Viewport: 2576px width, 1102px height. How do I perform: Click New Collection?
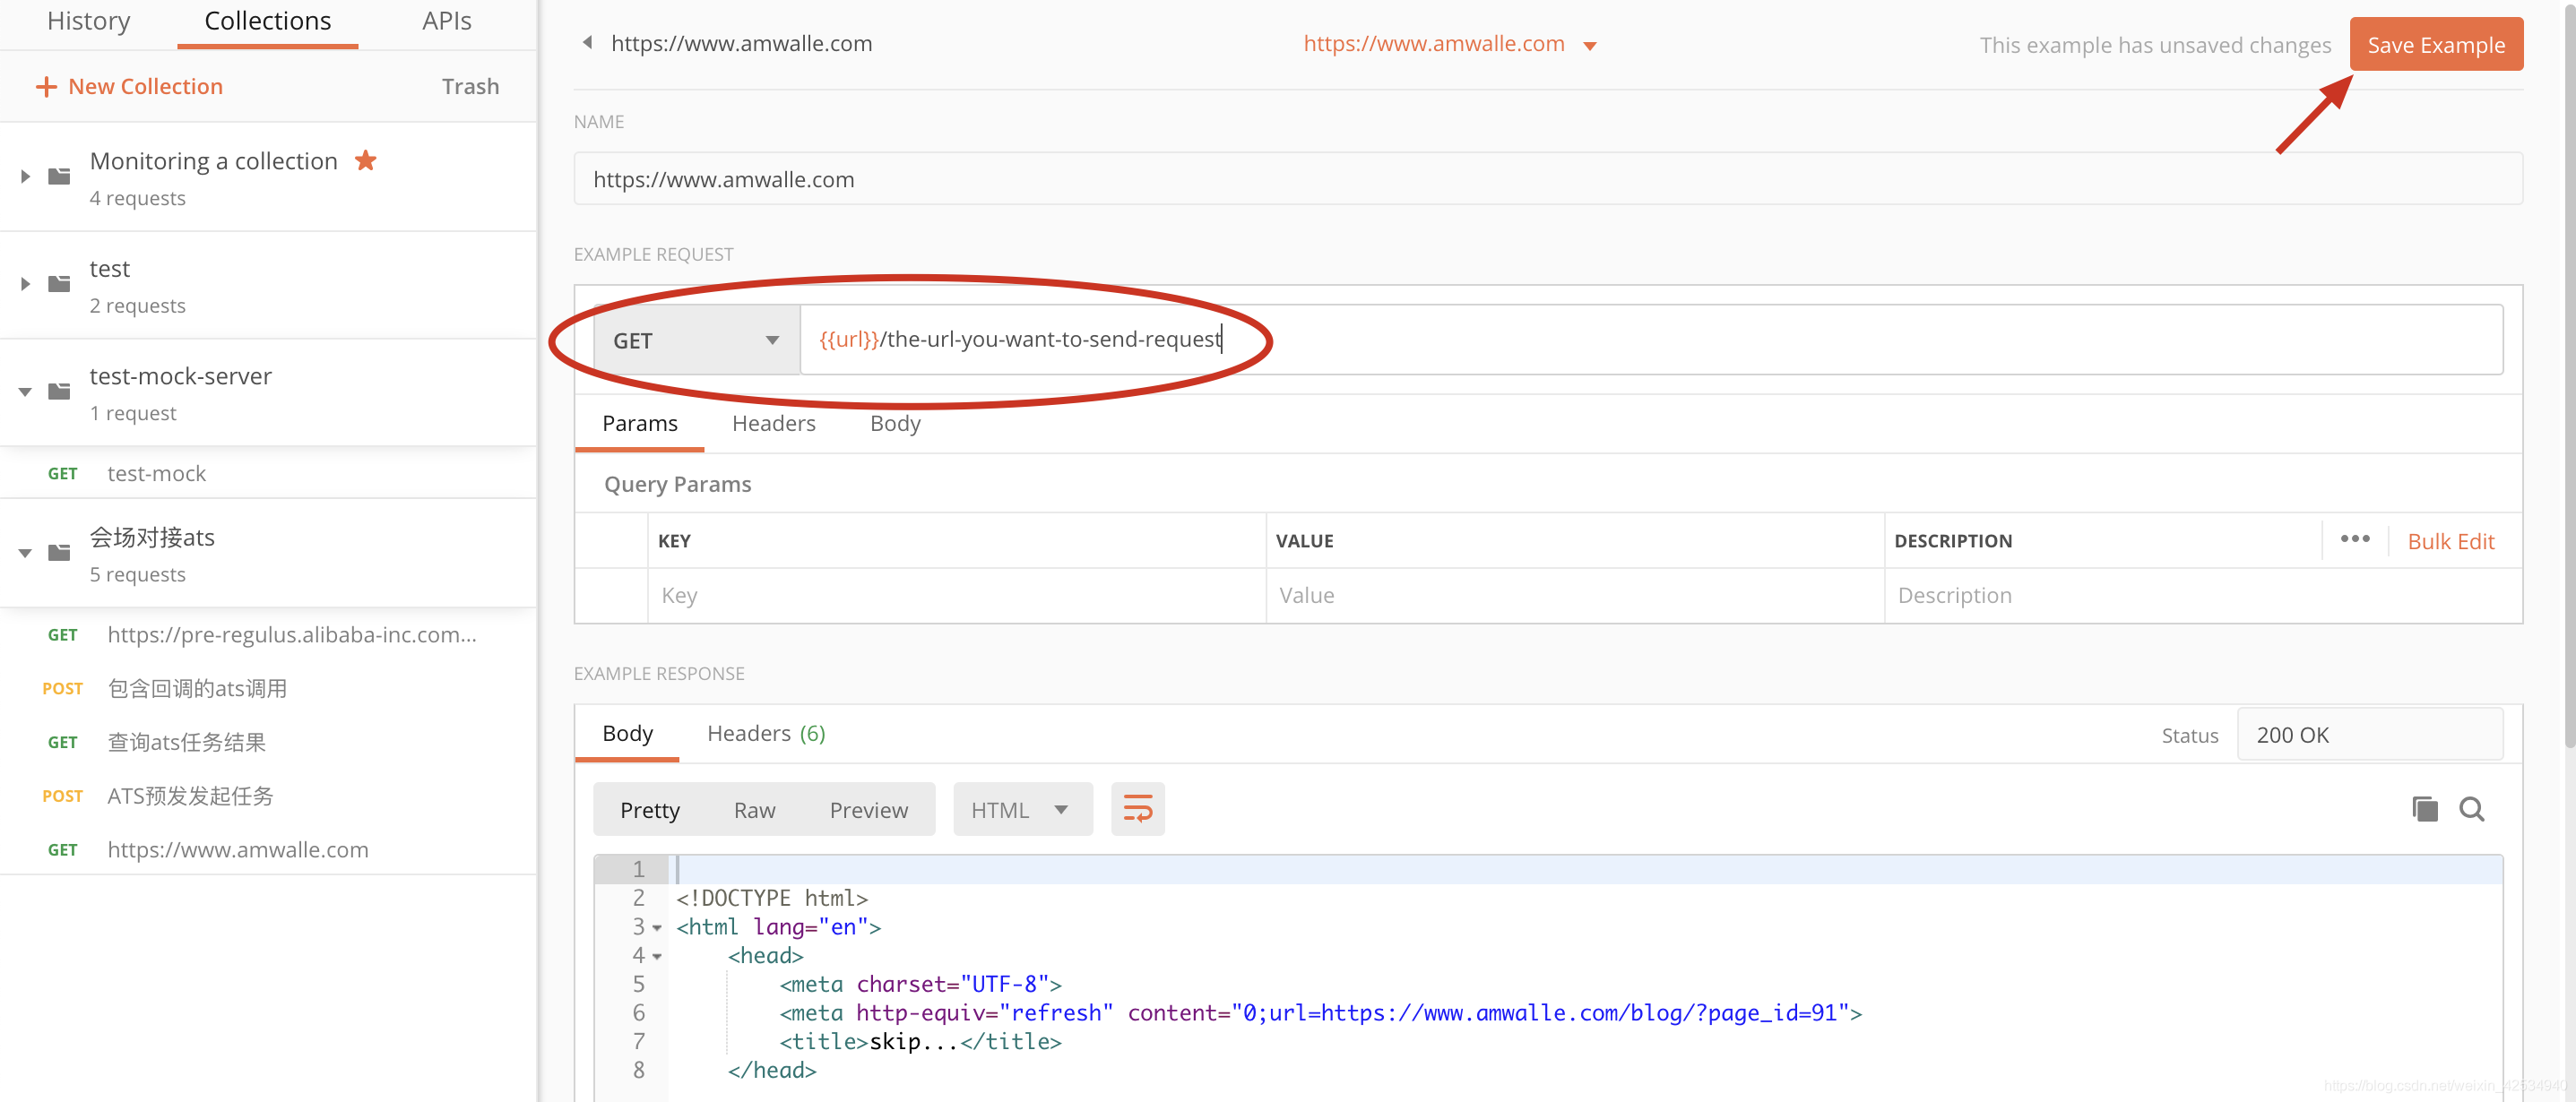pyautogui.click(x=130, y=87)
